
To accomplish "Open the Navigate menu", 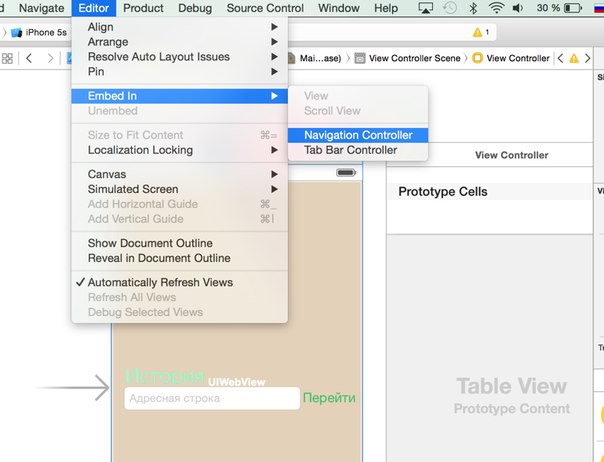I will [x=42, y=8].
